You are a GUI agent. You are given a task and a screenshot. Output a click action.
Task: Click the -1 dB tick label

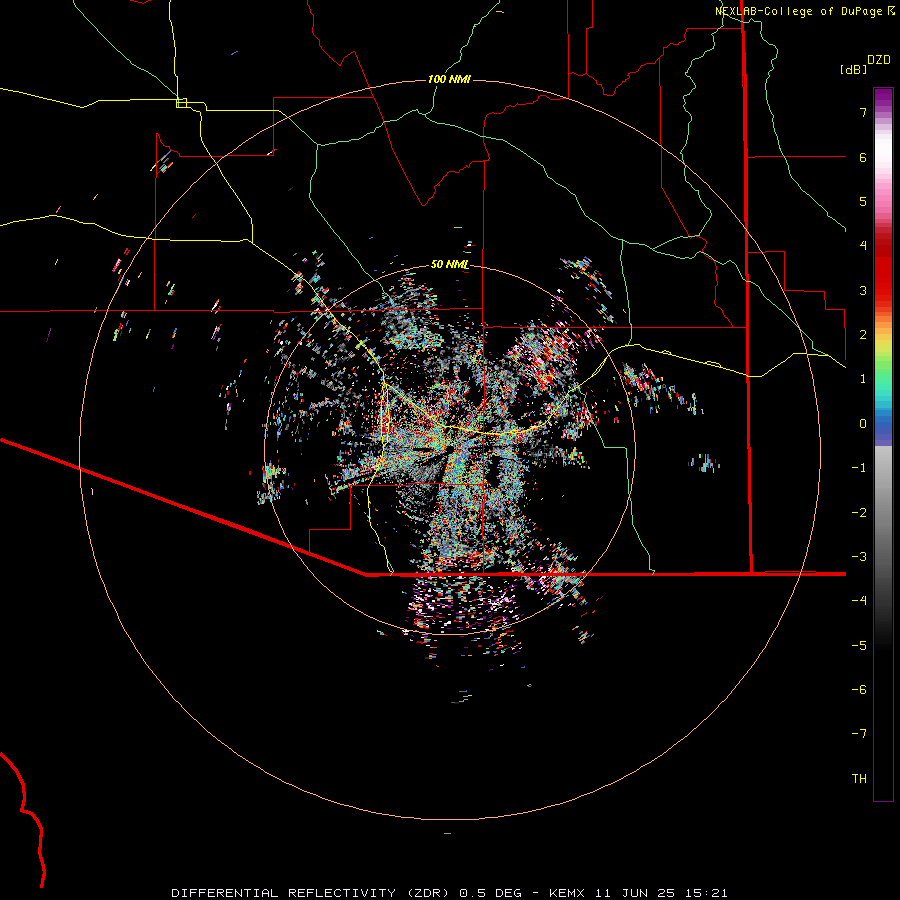tap(859, 468)
